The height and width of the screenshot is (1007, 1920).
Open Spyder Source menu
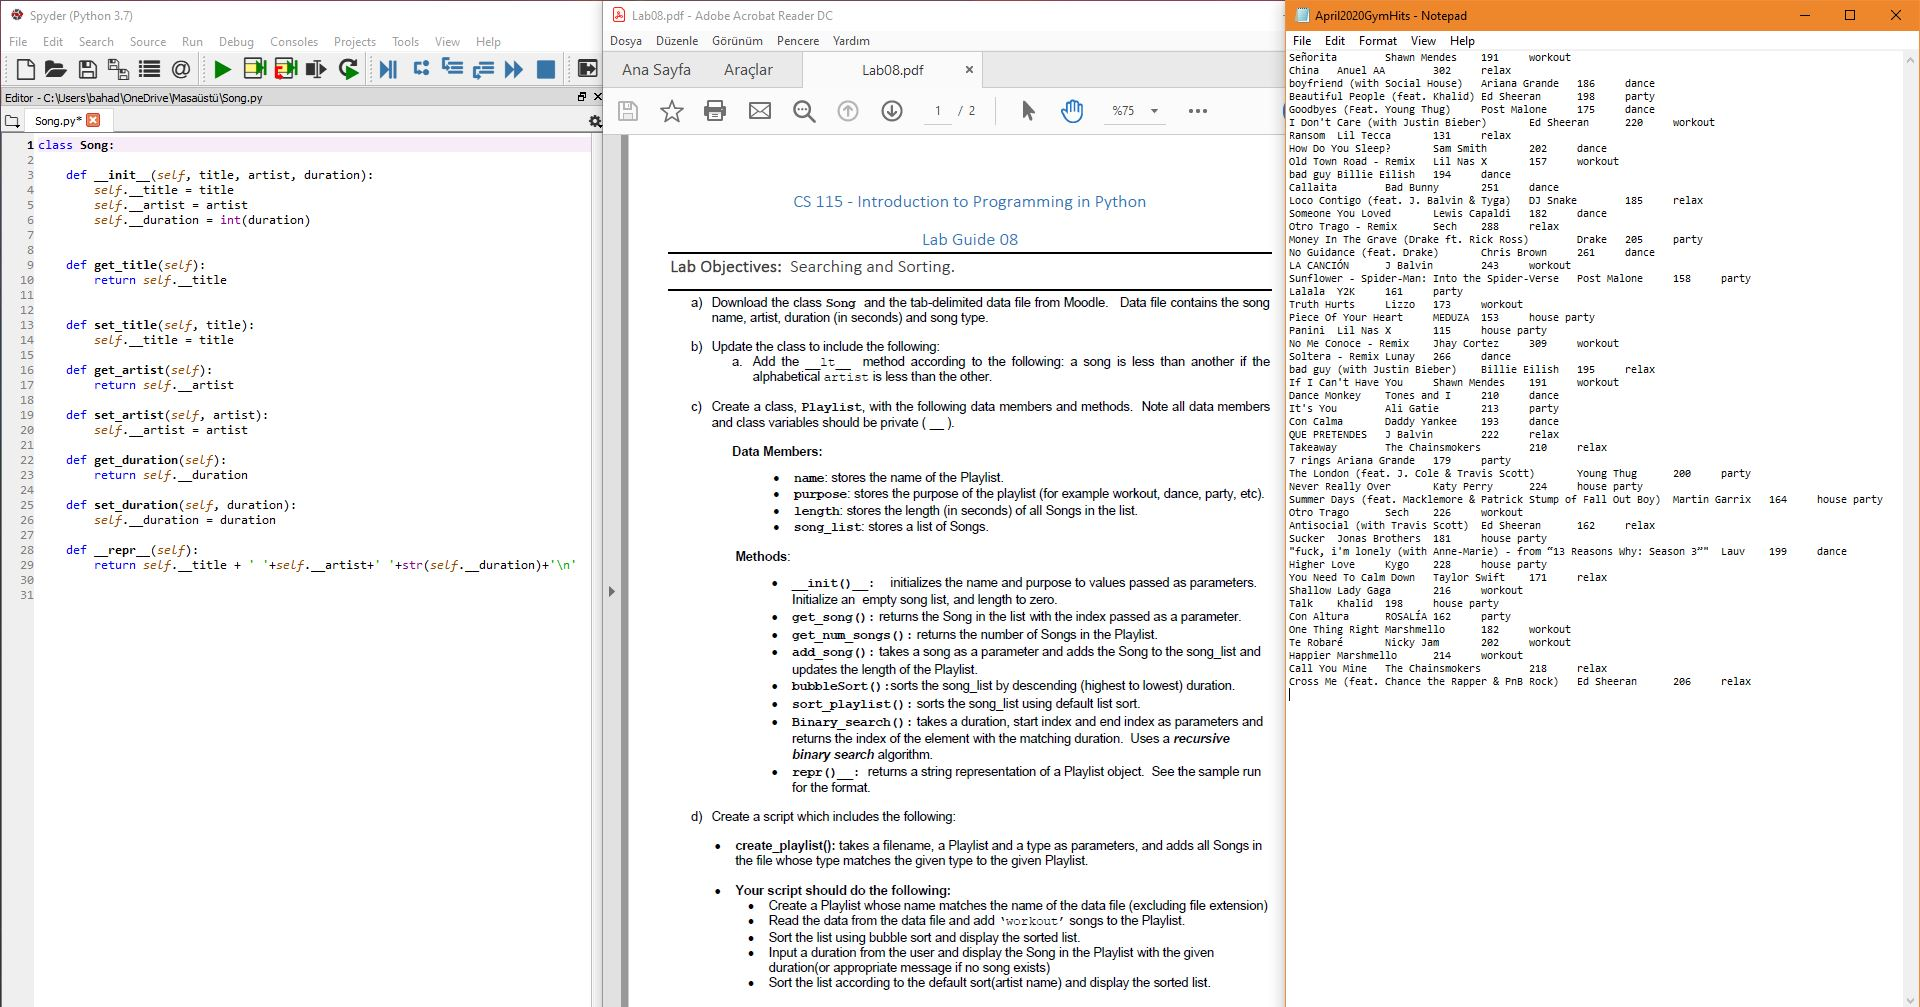tap(148, 41)
